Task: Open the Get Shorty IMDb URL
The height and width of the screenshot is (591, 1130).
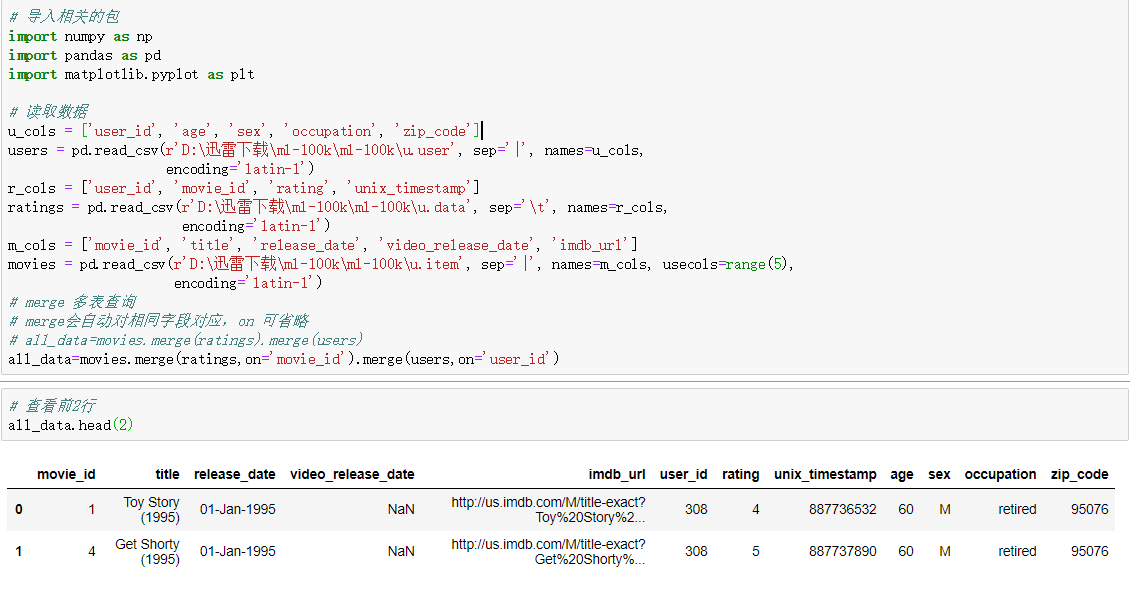Action: point(548,552)
